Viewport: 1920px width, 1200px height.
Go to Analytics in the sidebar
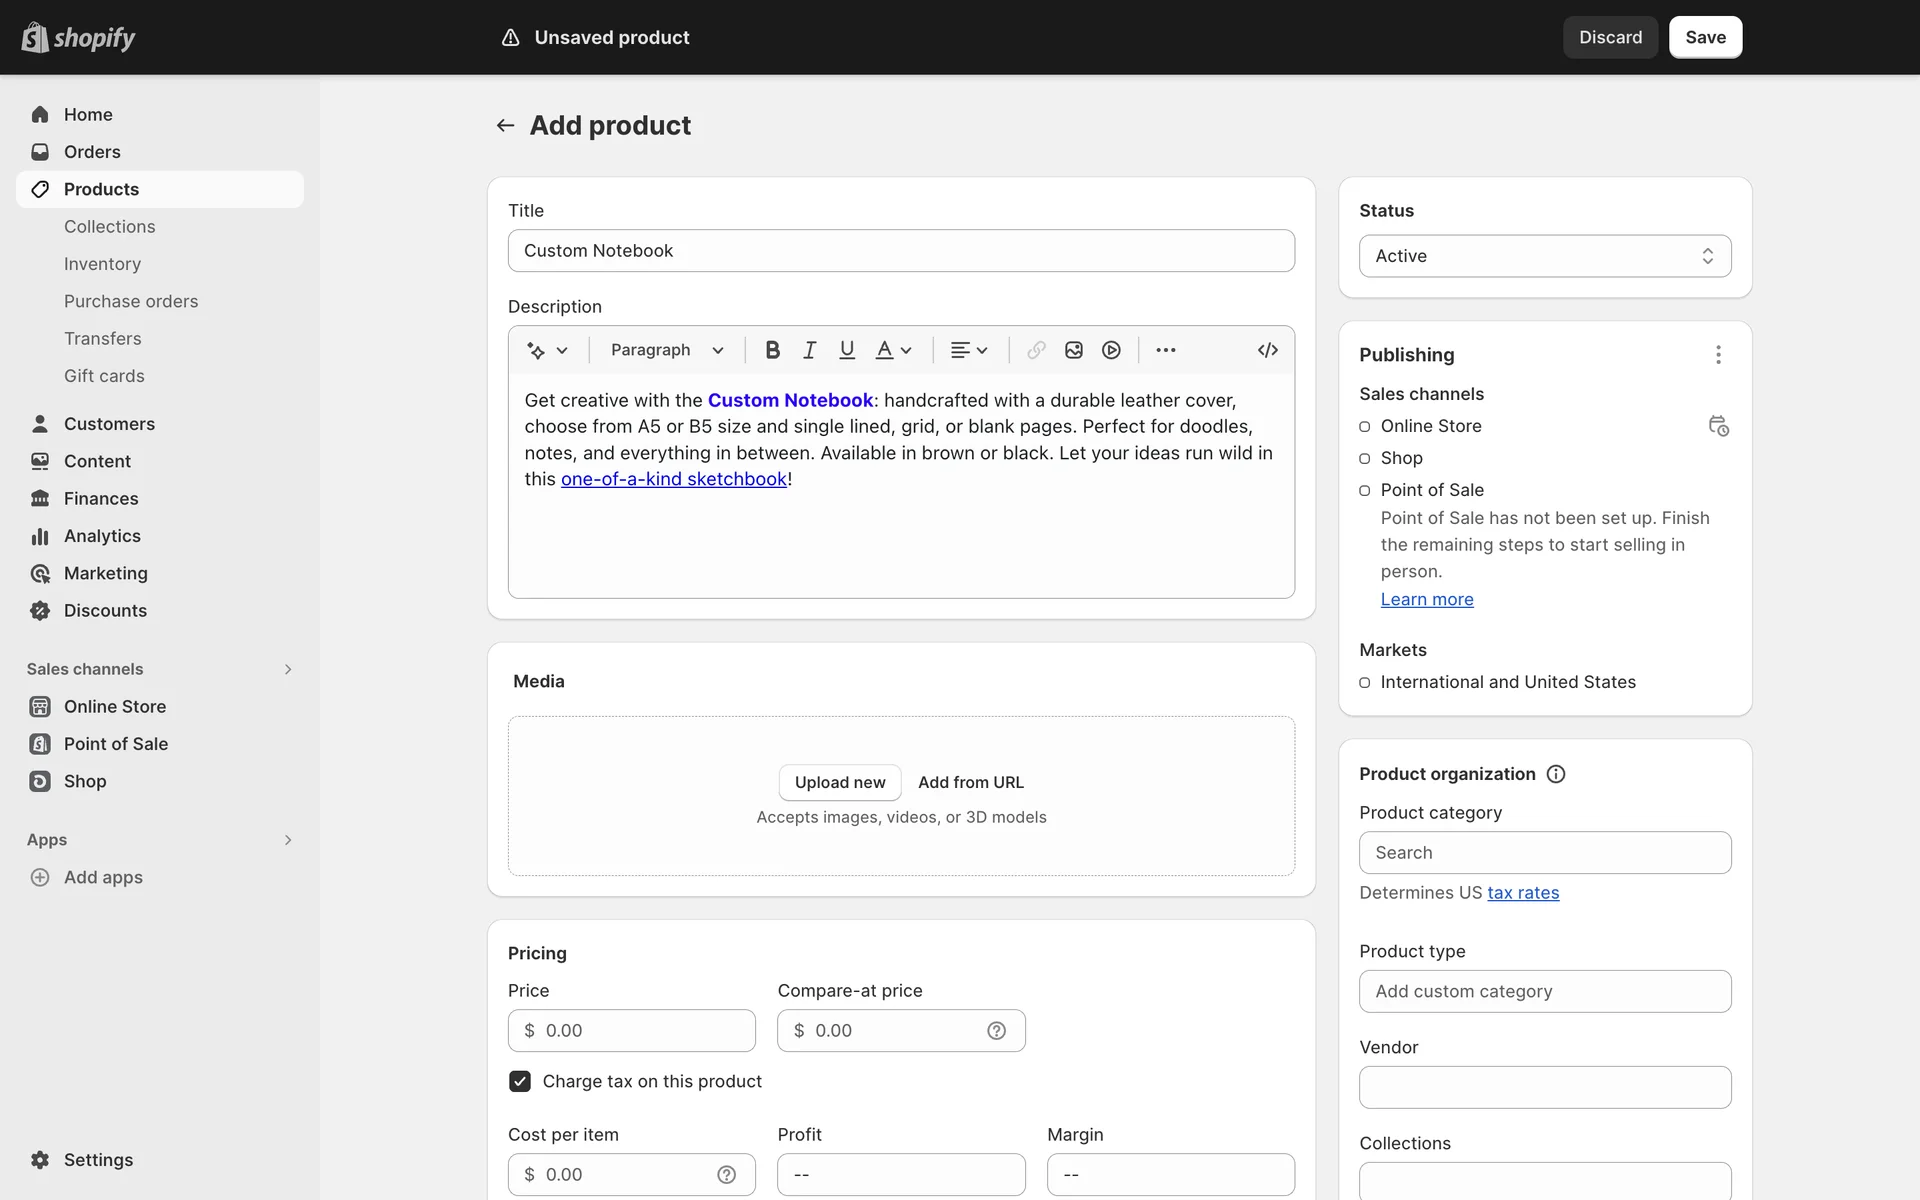(102, 536)
